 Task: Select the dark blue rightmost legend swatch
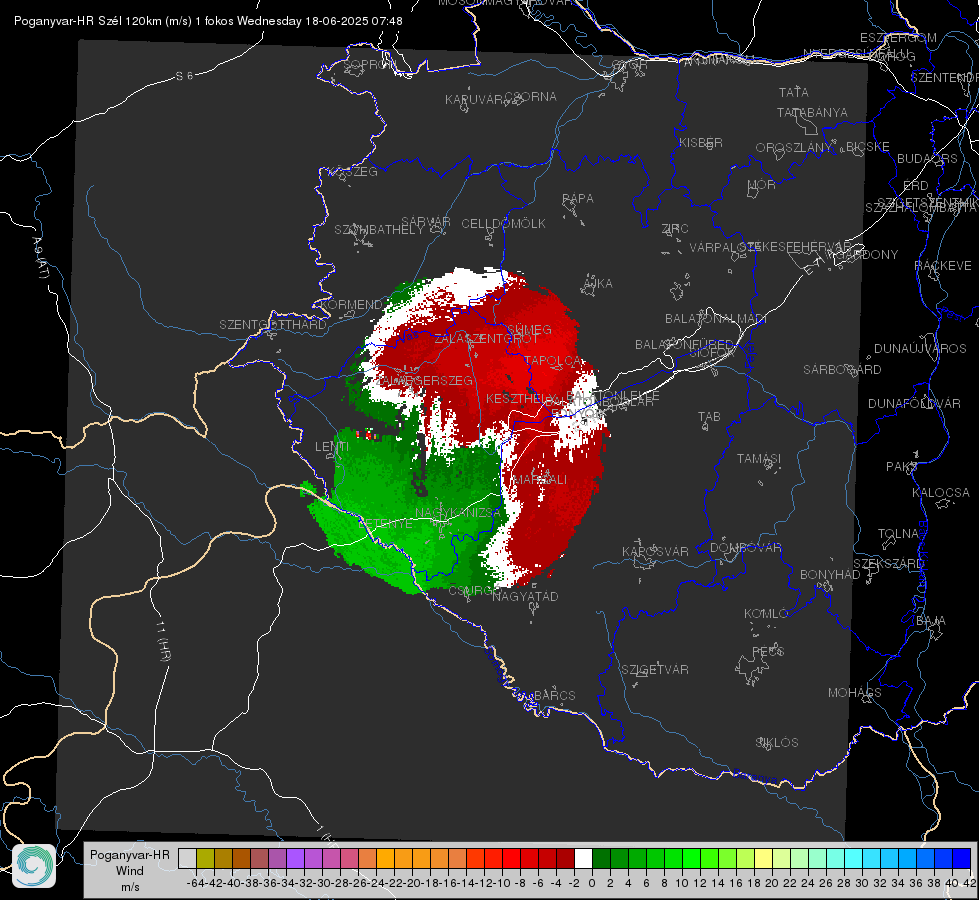(x=962, y=858)
